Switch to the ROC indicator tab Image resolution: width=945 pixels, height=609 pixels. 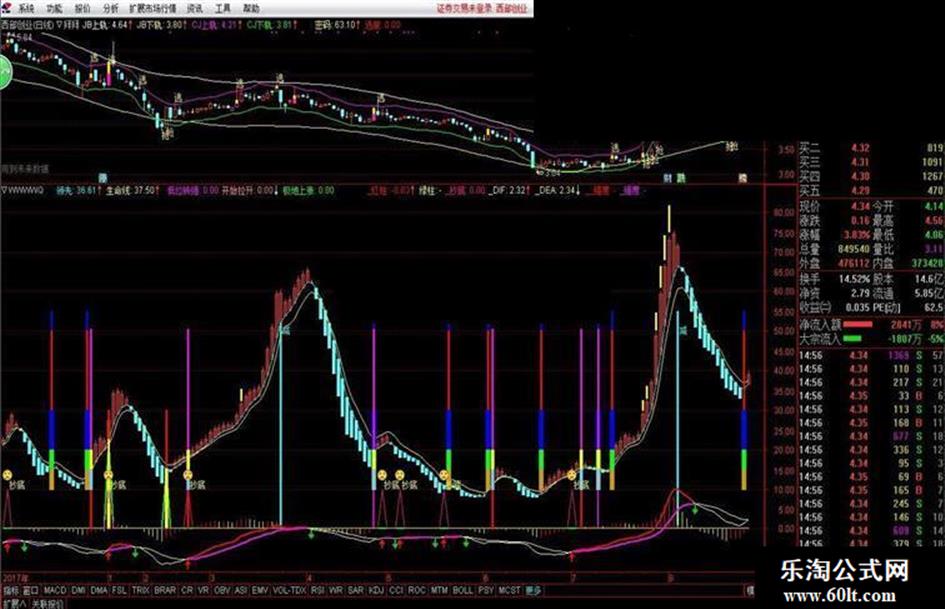[416, 590]
